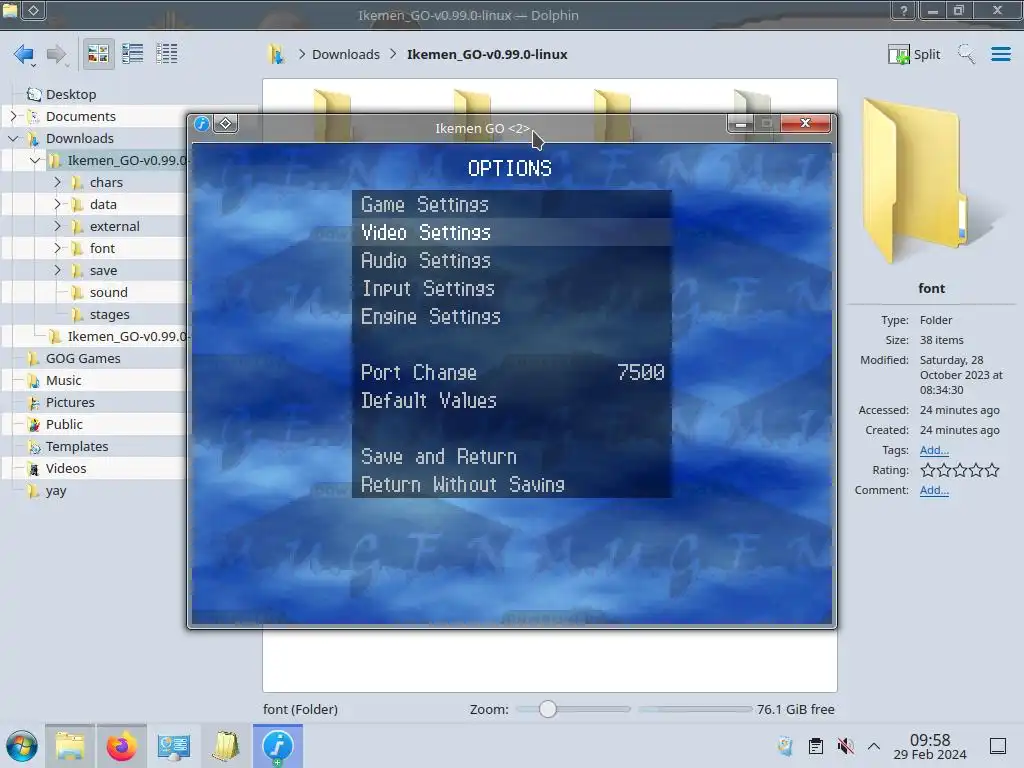Toggle muted volume tray icon
The image size is (1024, 768).
[x=846, y=746]
